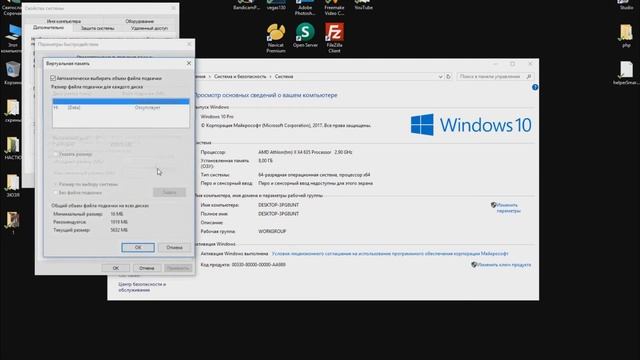Click the 1919 МБ recommended size value
The width and height of the screenshot is (640, 360).
pyautogui.click(x=119, y=222)
